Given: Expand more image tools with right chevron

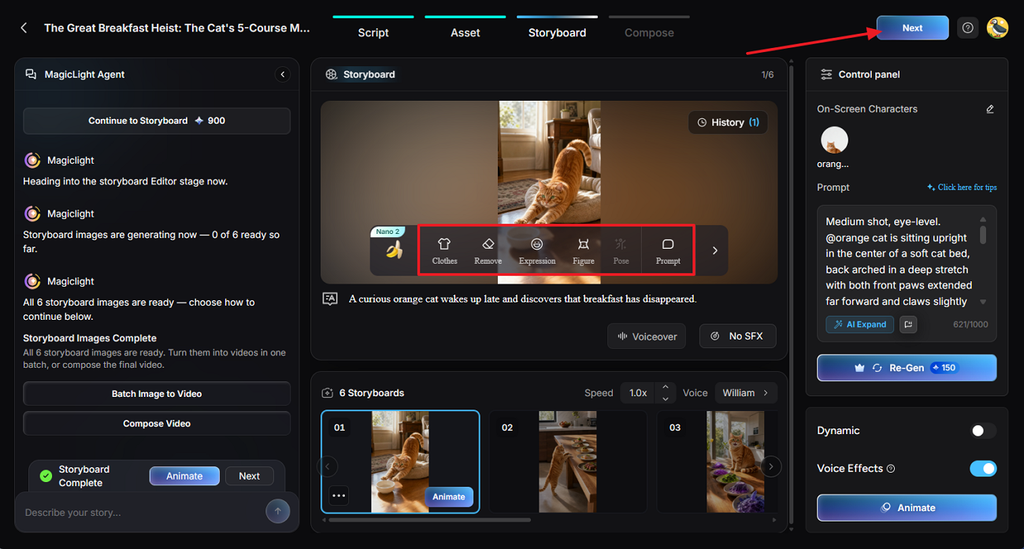Looking at the screenshot, I should pyautogui.click(x=714, y=251).
